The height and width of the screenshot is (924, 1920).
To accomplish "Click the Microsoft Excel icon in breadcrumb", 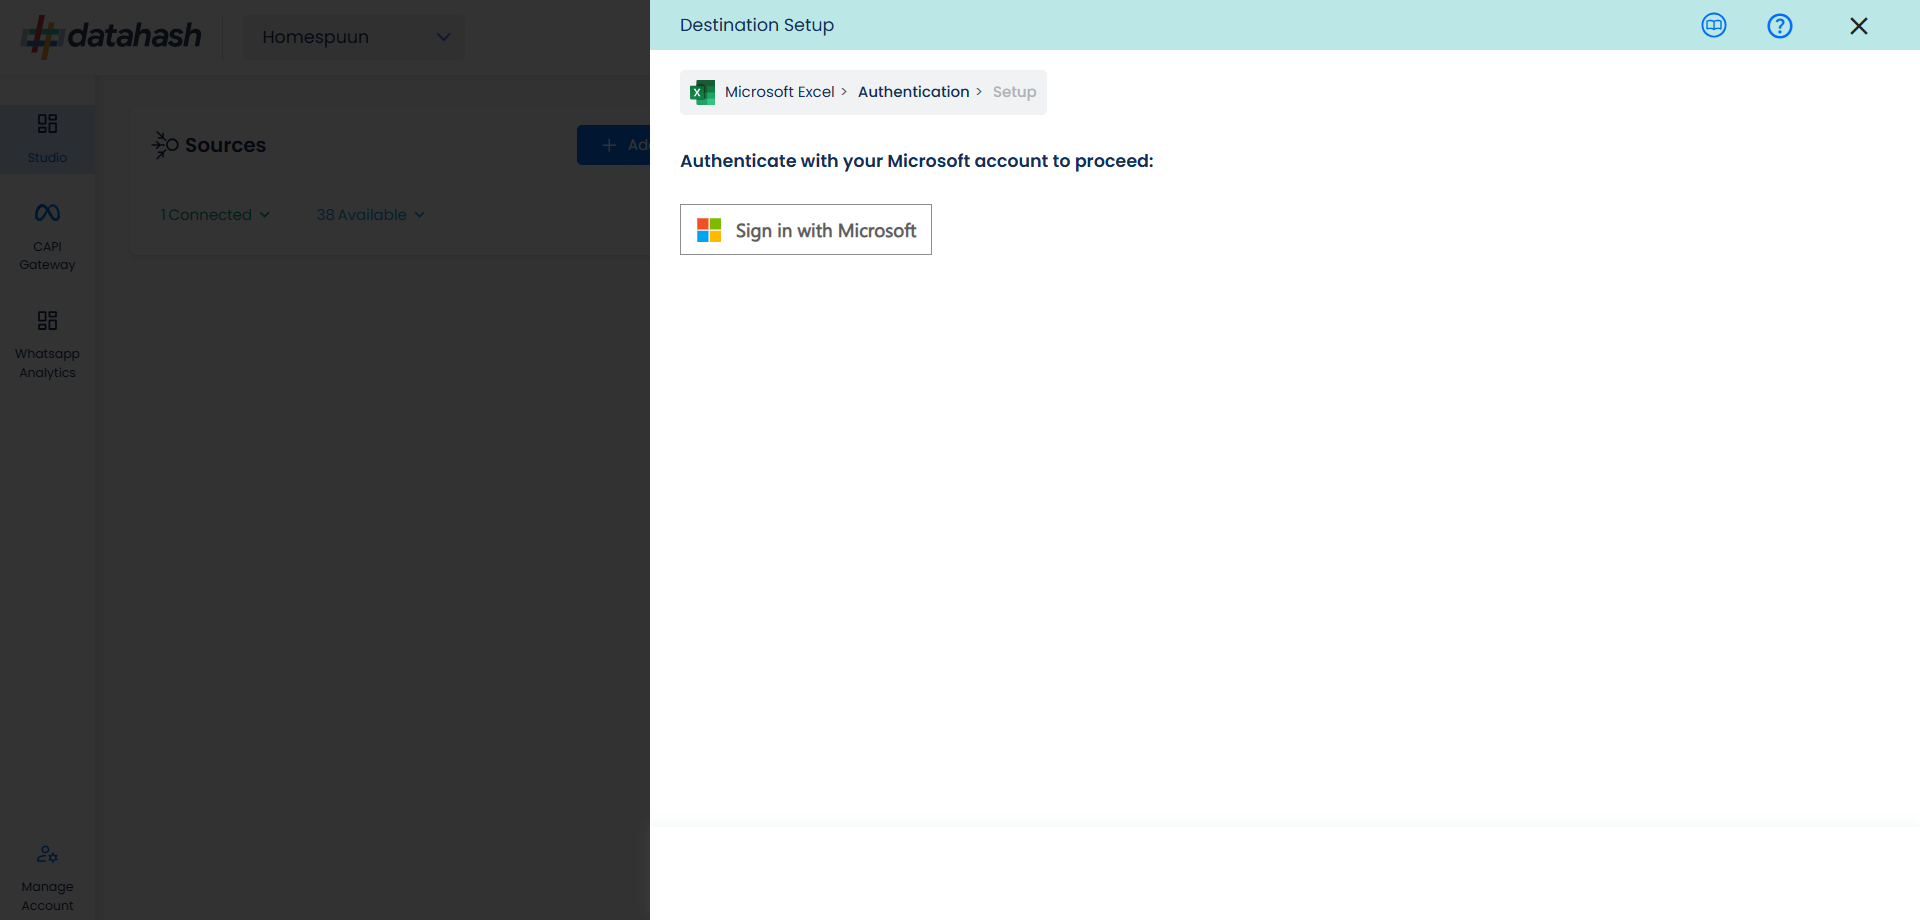I will [703, 92].
